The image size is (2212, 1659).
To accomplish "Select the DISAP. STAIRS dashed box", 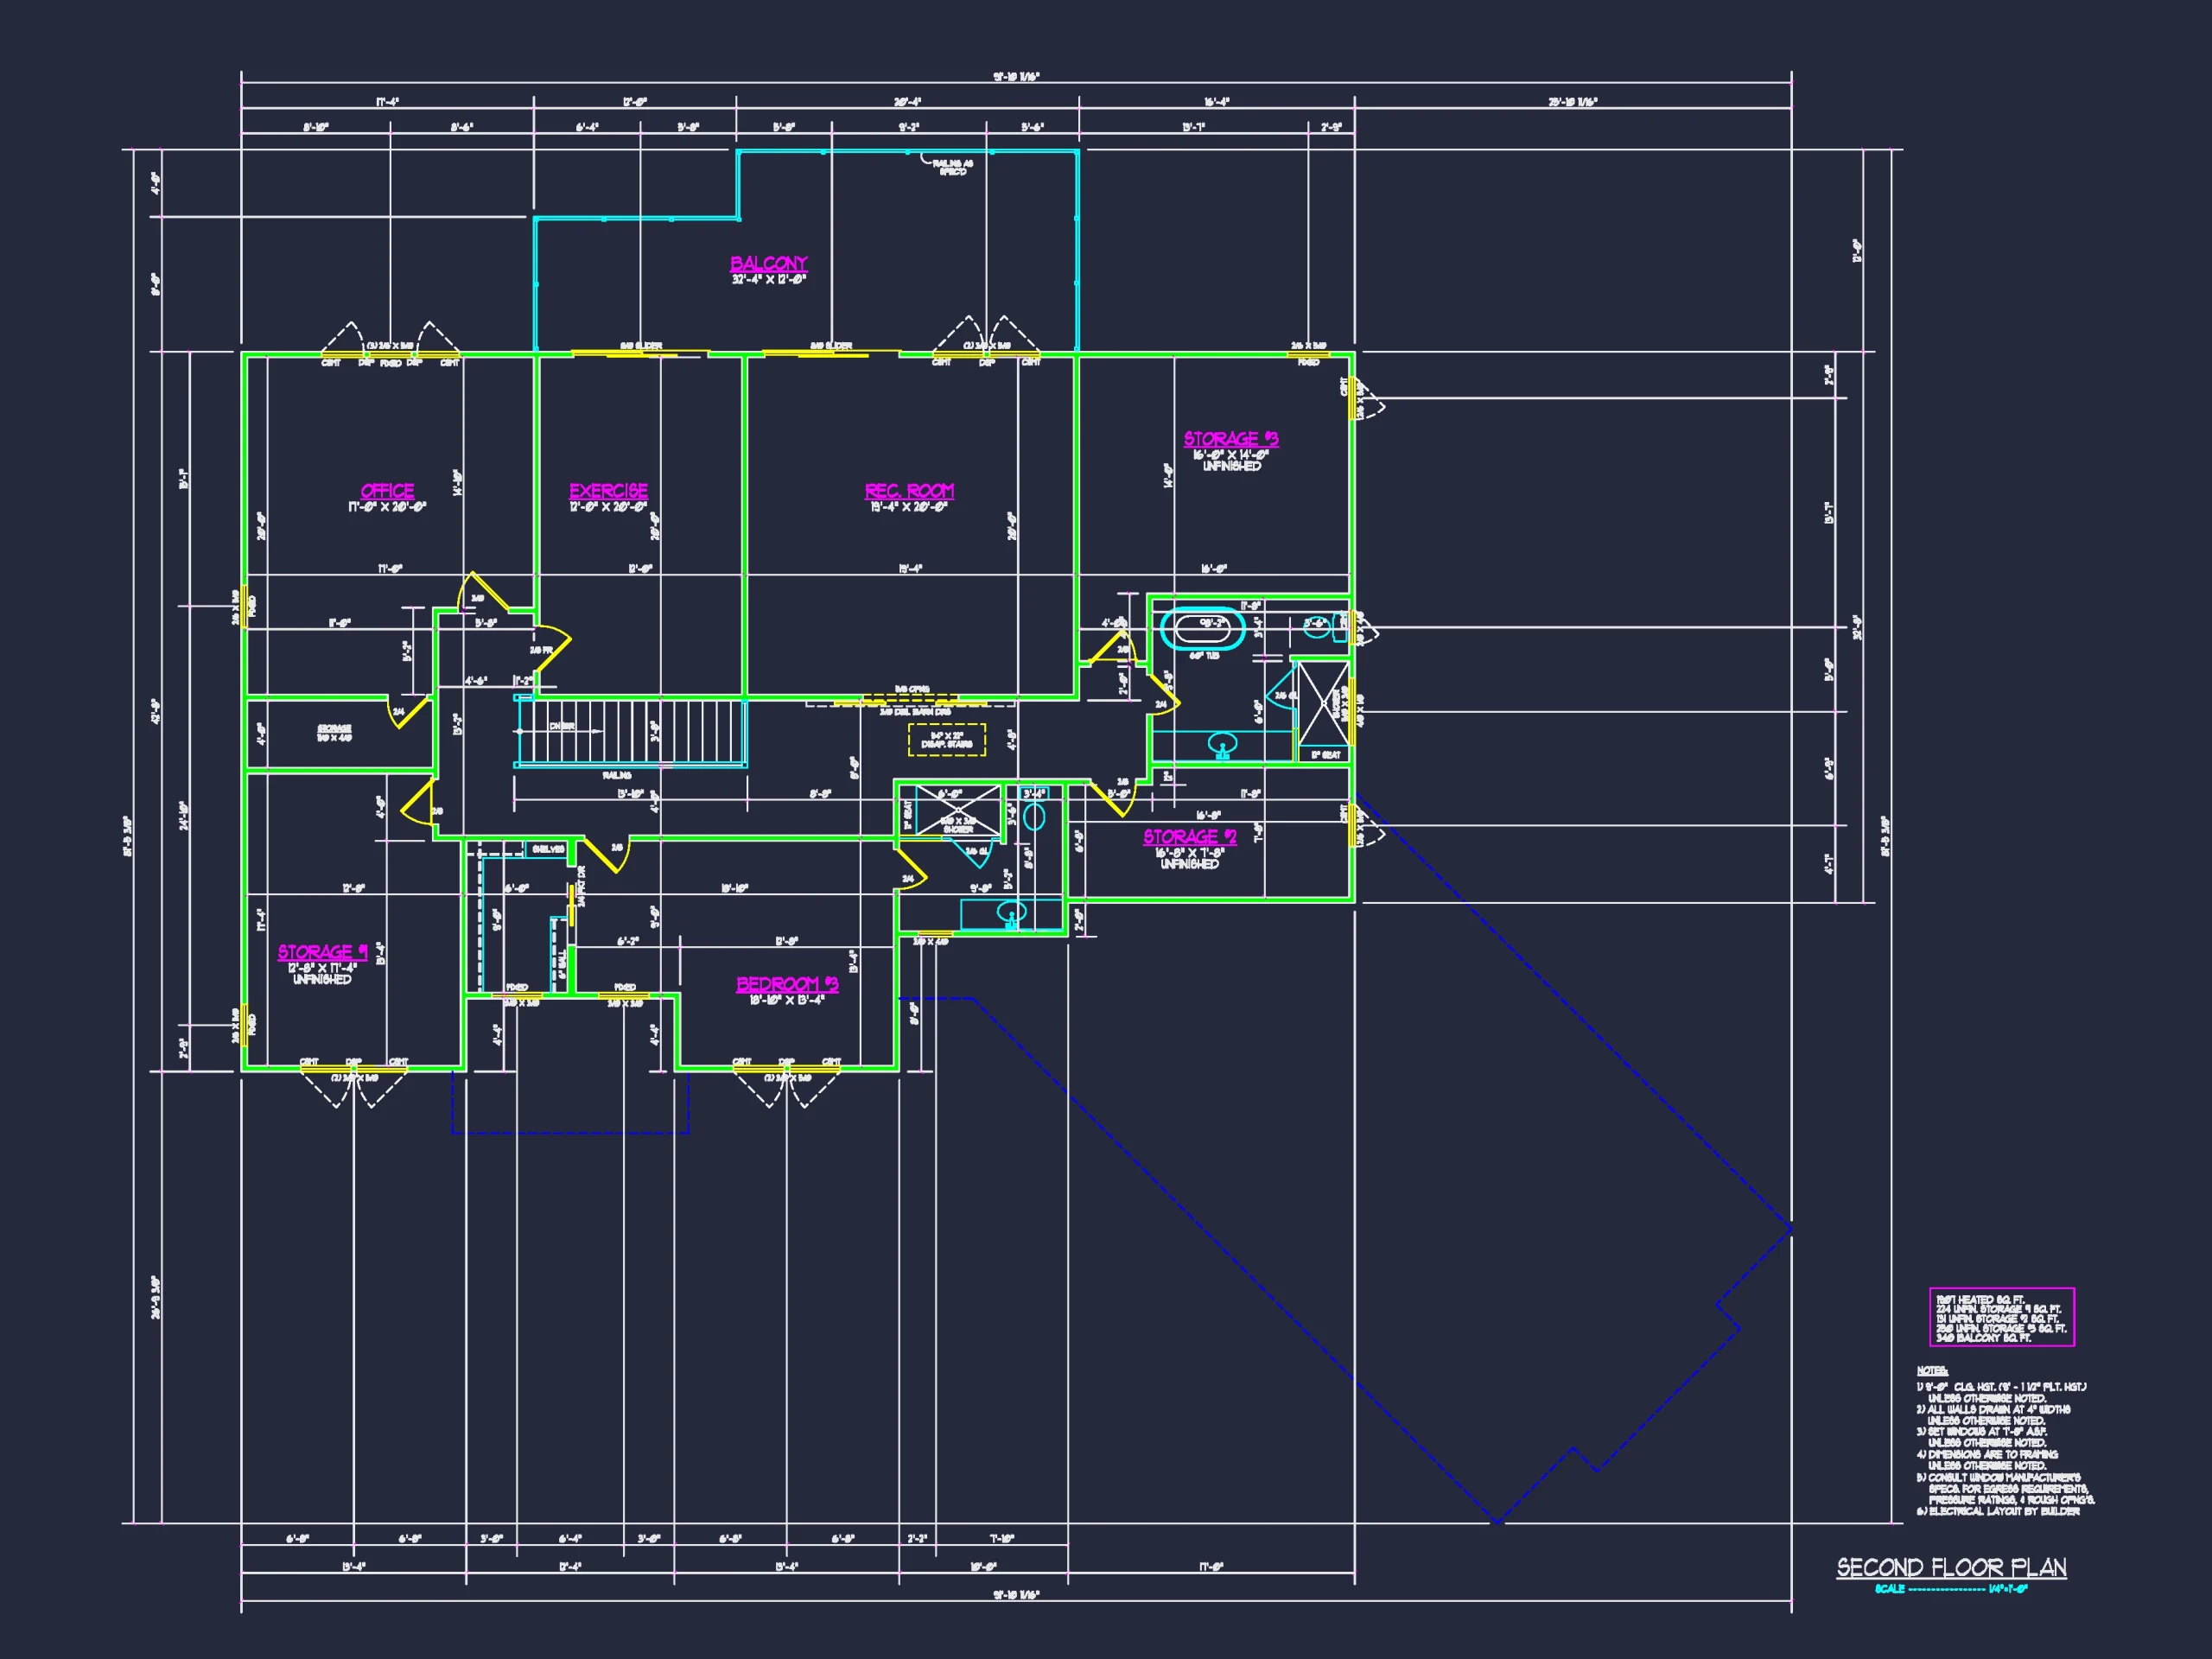I will tap(946, 740).
